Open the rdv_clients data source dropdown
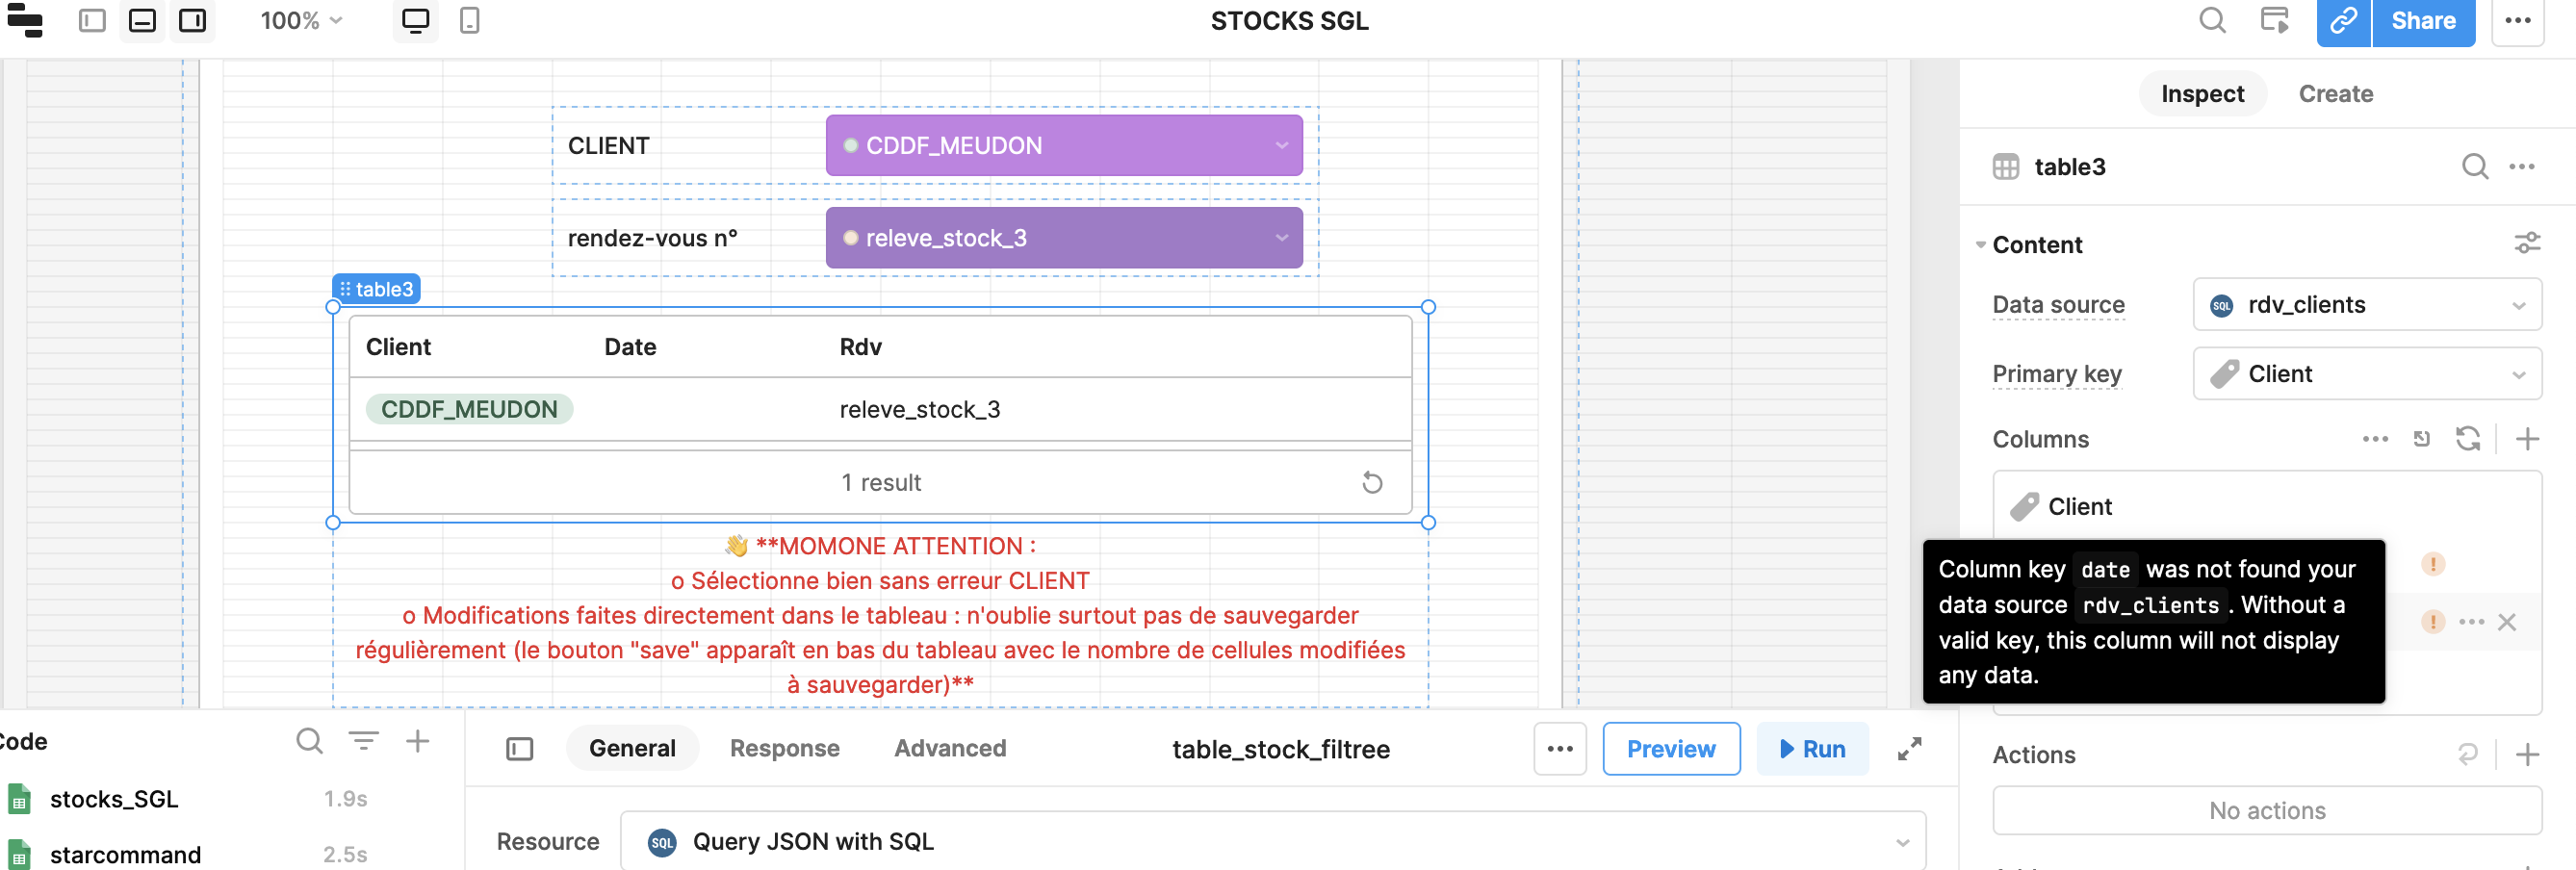 [2366, 305]
